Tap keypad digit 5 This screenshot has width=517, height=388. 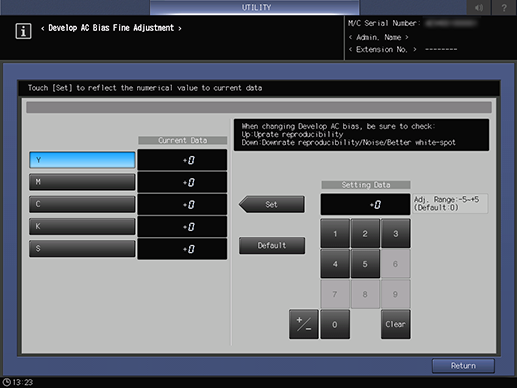365,264
